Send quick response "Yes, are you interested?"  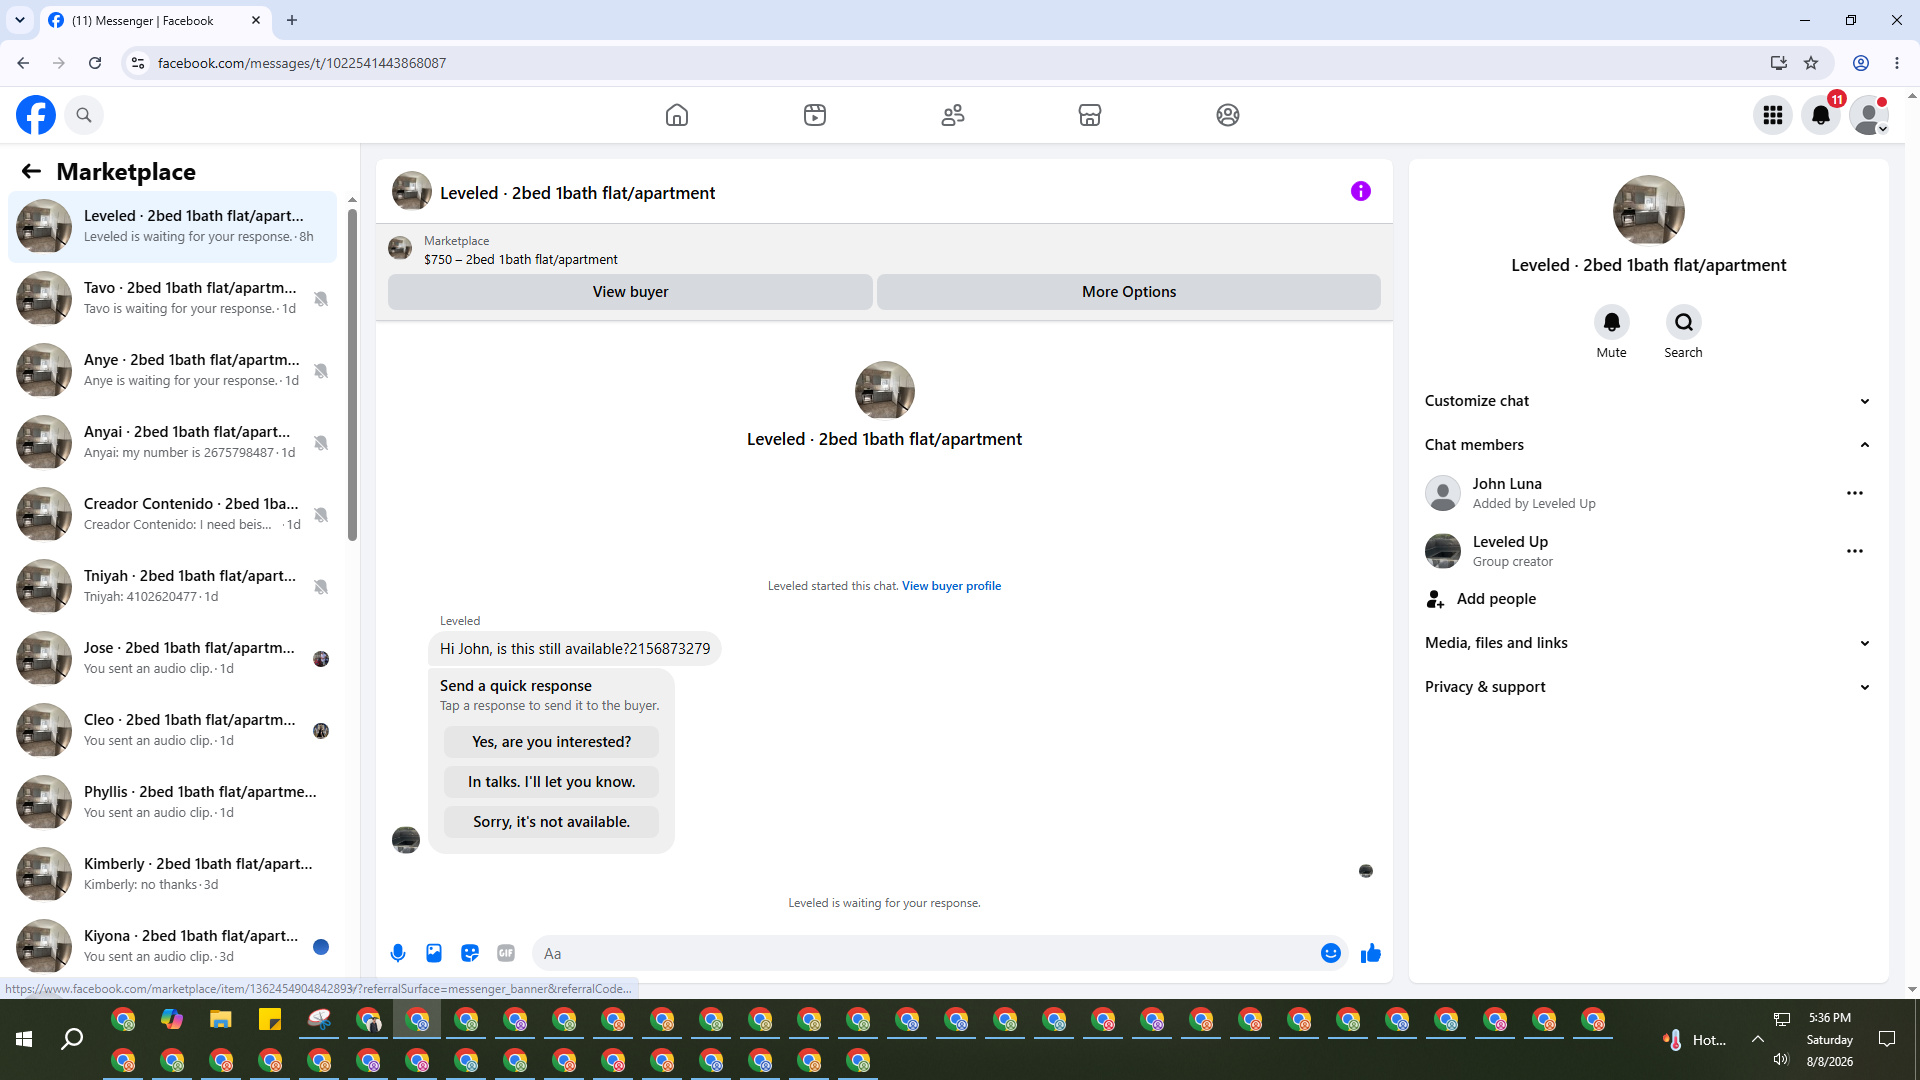click(x=551, y=742)
